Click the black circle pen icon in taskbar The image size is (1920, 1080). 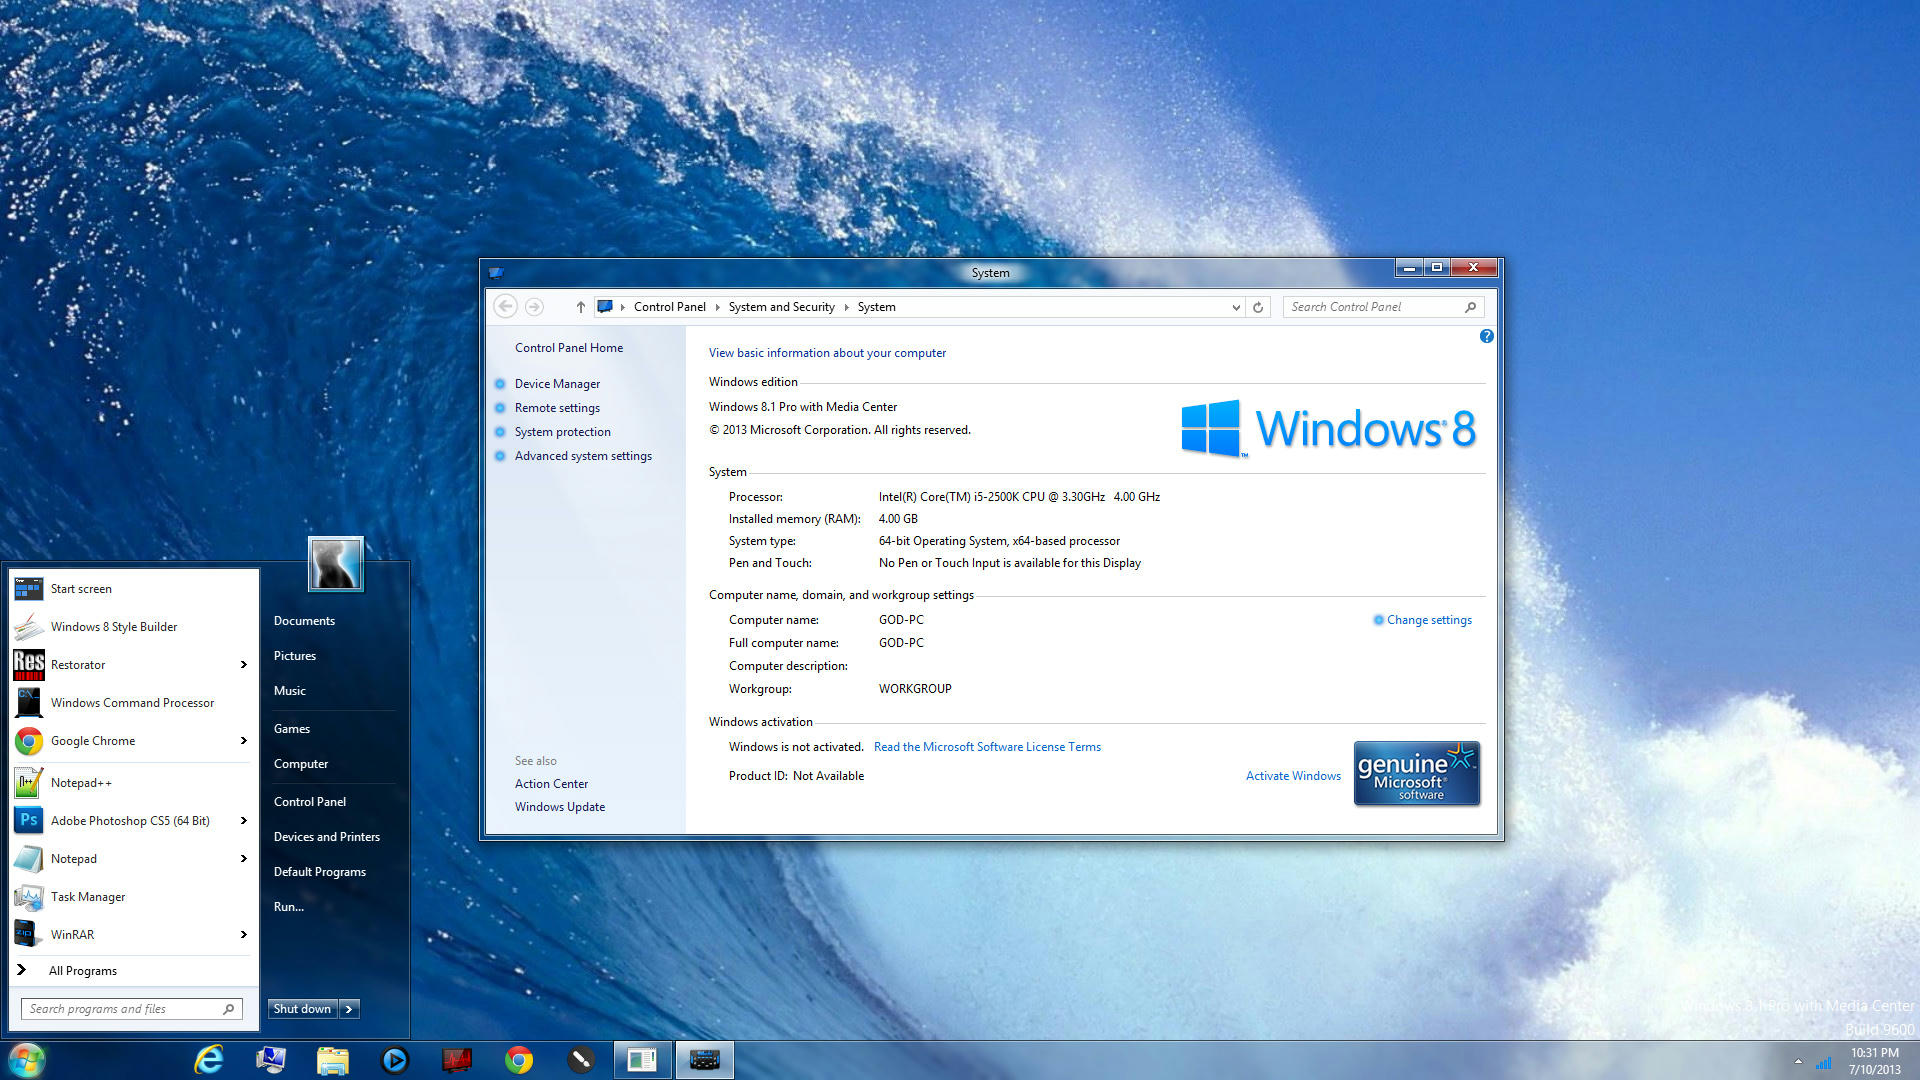[x=580, y=1060]
